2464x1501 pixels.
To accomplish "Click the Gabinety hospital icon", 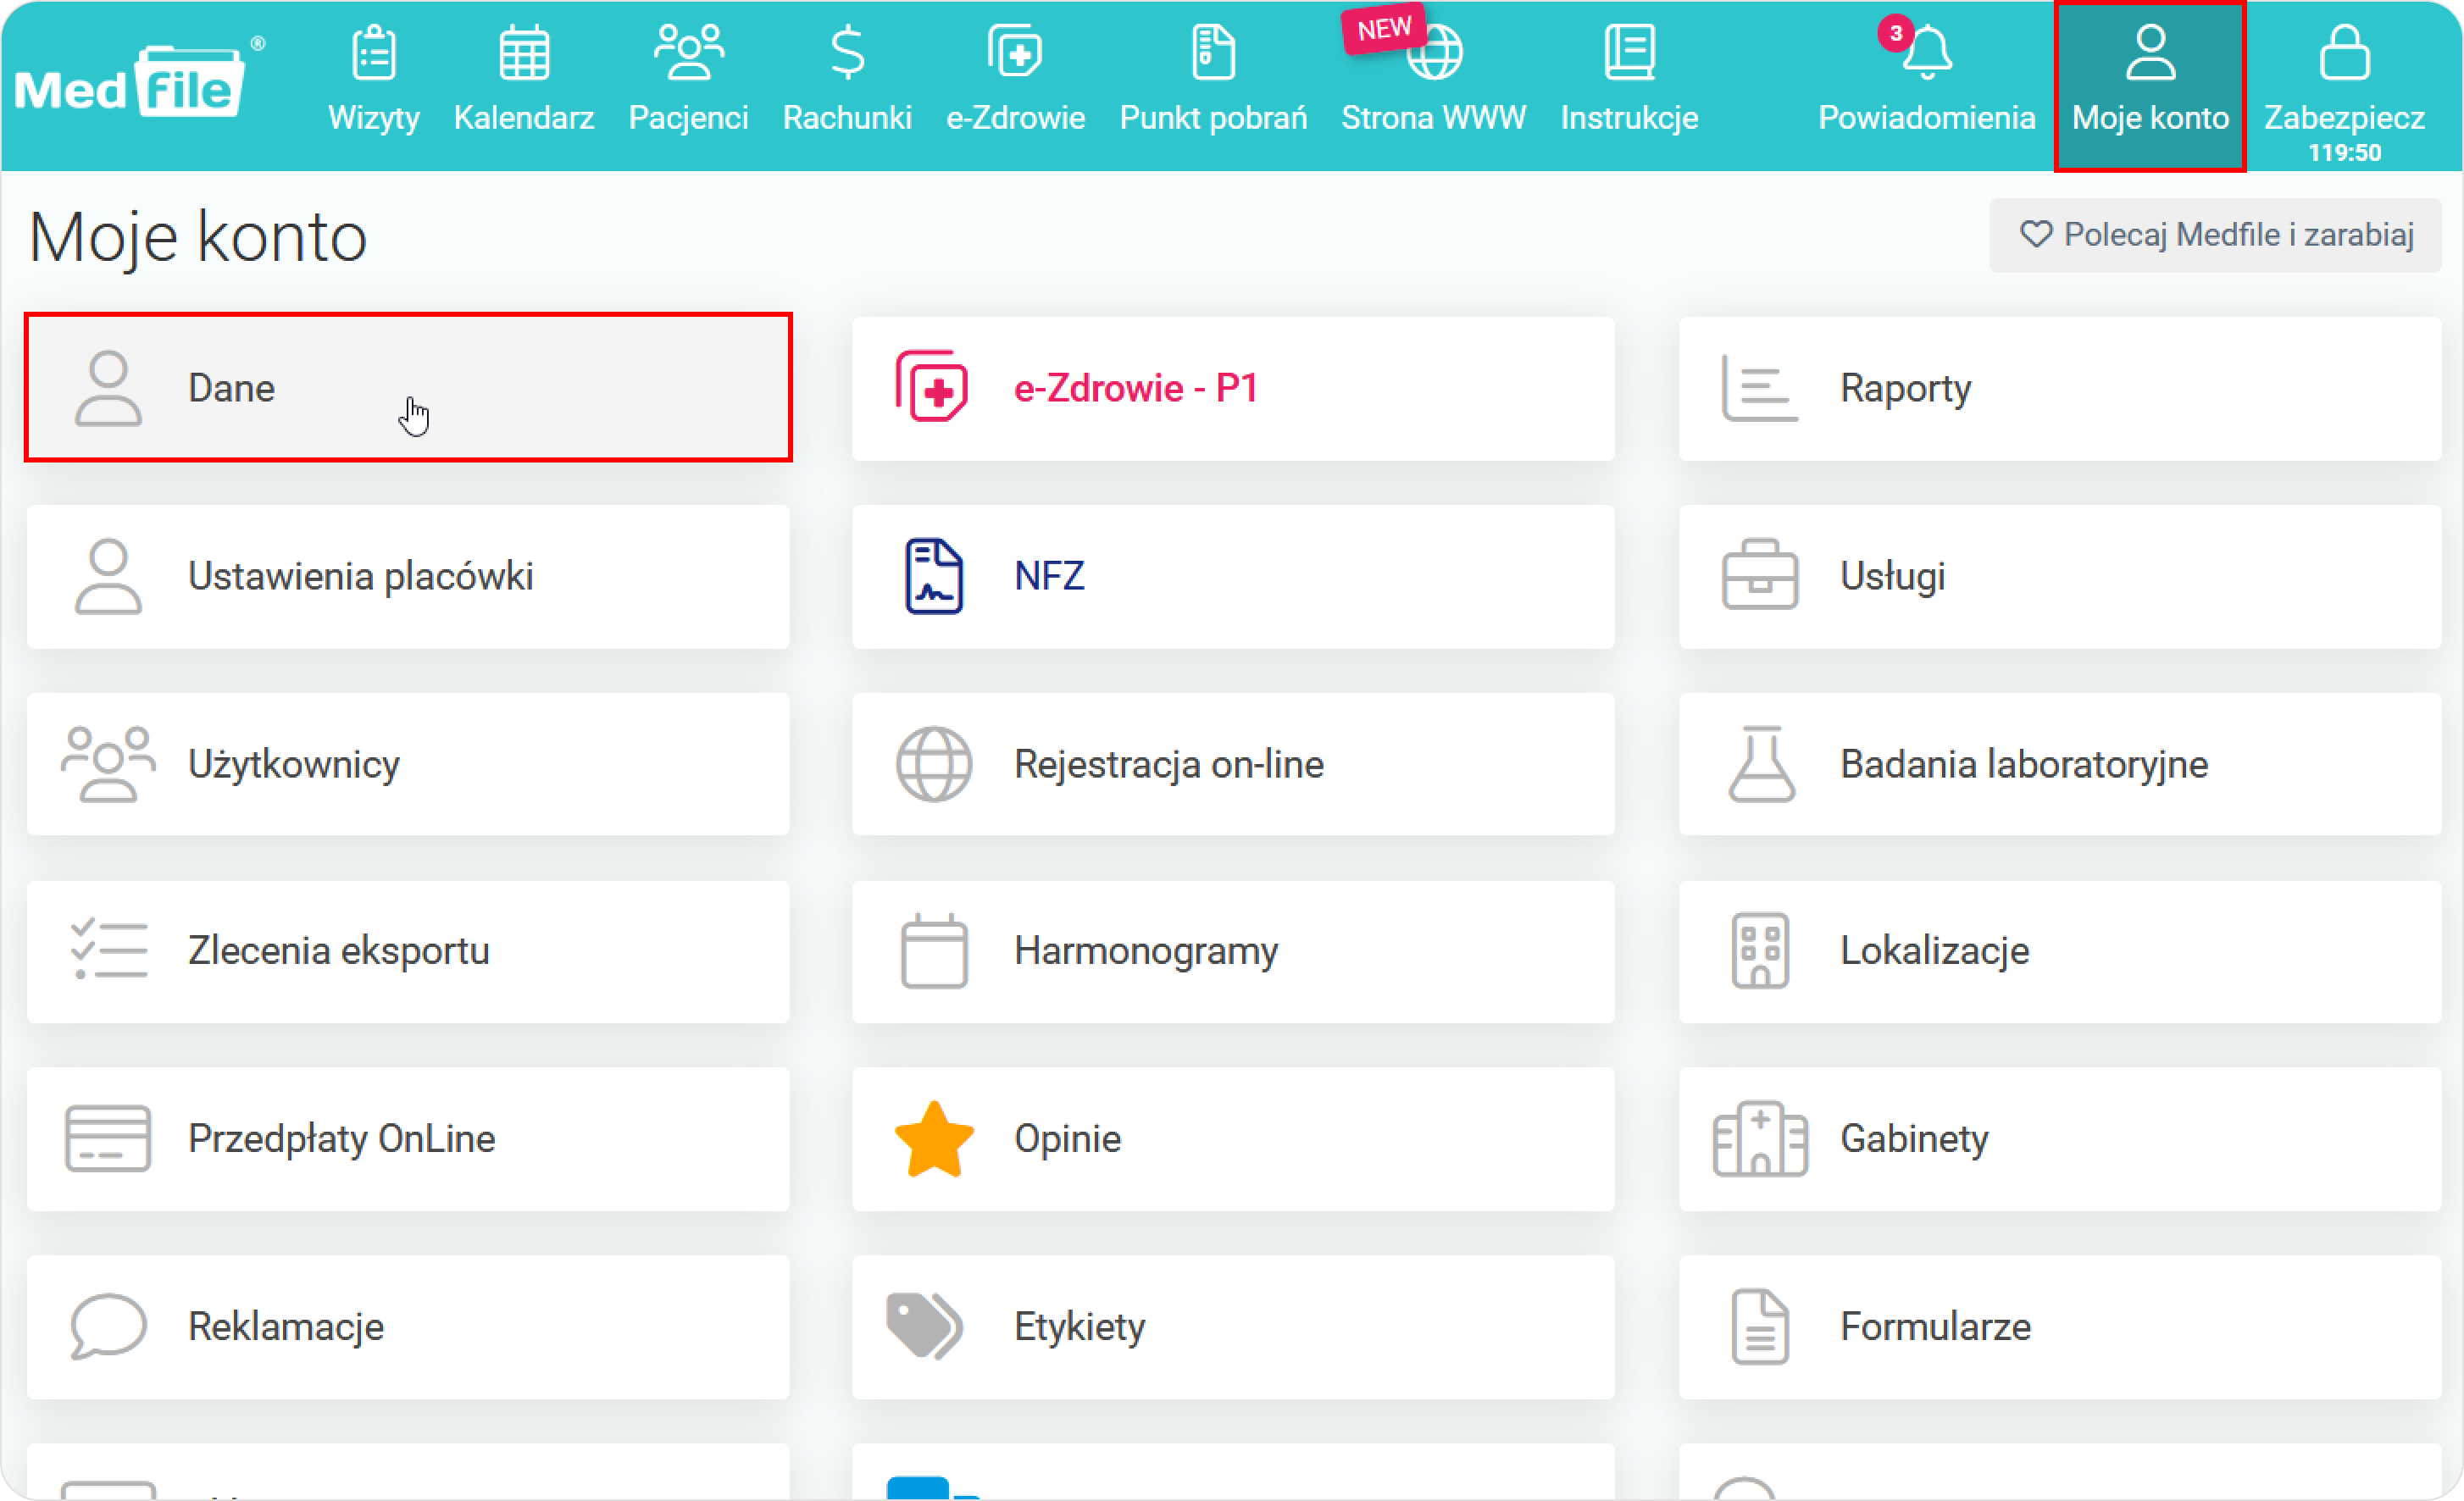I will tap(1760, 1138).
